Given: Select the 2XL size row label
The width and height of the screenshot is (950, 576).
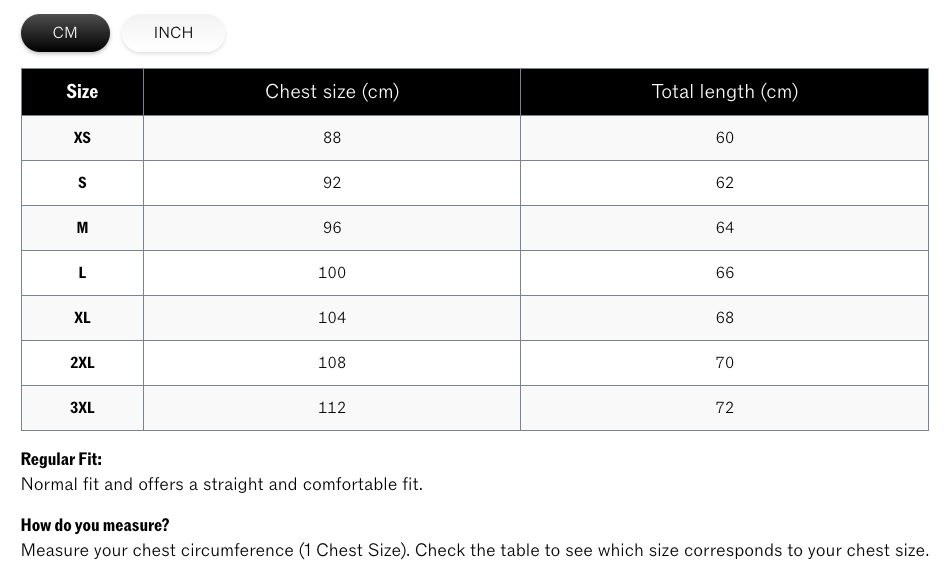Looking at the screenshot, I should pyautogui.click(x=82, y=363).
